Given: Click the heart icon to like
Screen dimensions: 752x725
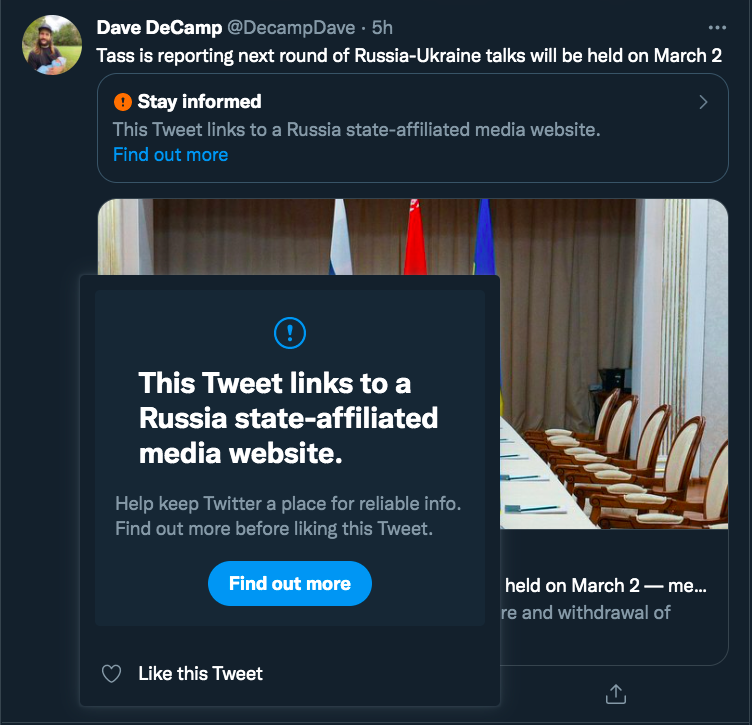Looking at the screenshot, I should pos(112,674).
